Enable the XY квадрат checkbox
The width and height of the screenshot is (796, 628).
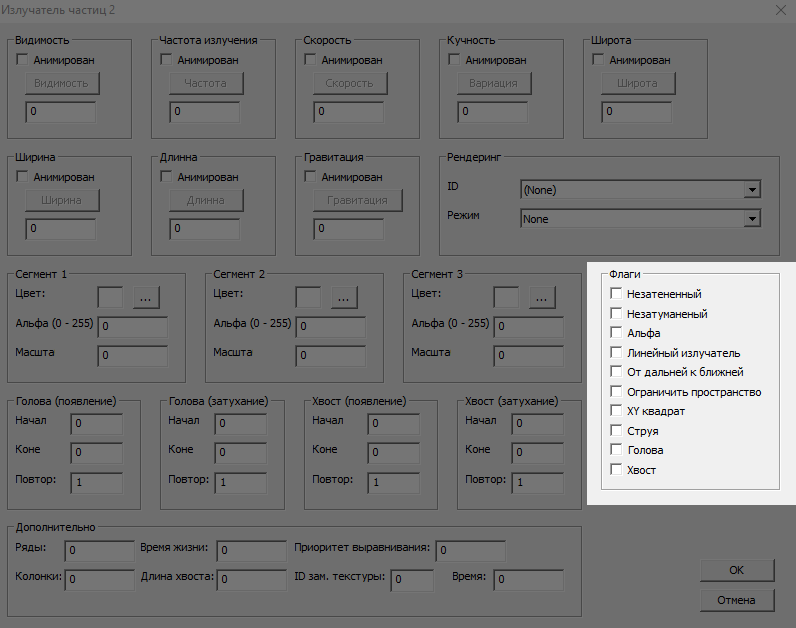616,411
